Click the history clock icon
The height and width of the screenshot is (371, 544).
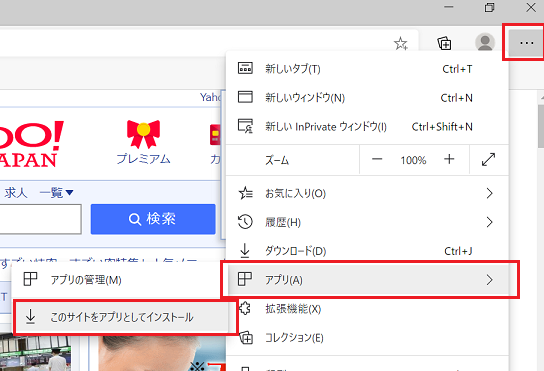[245, 222]
